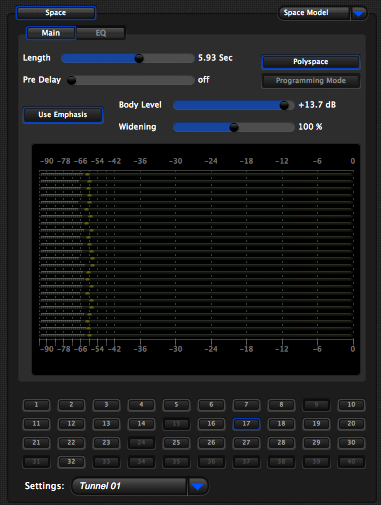Select preset slot 10
381x505 pixels.
[x=351, y=405]
